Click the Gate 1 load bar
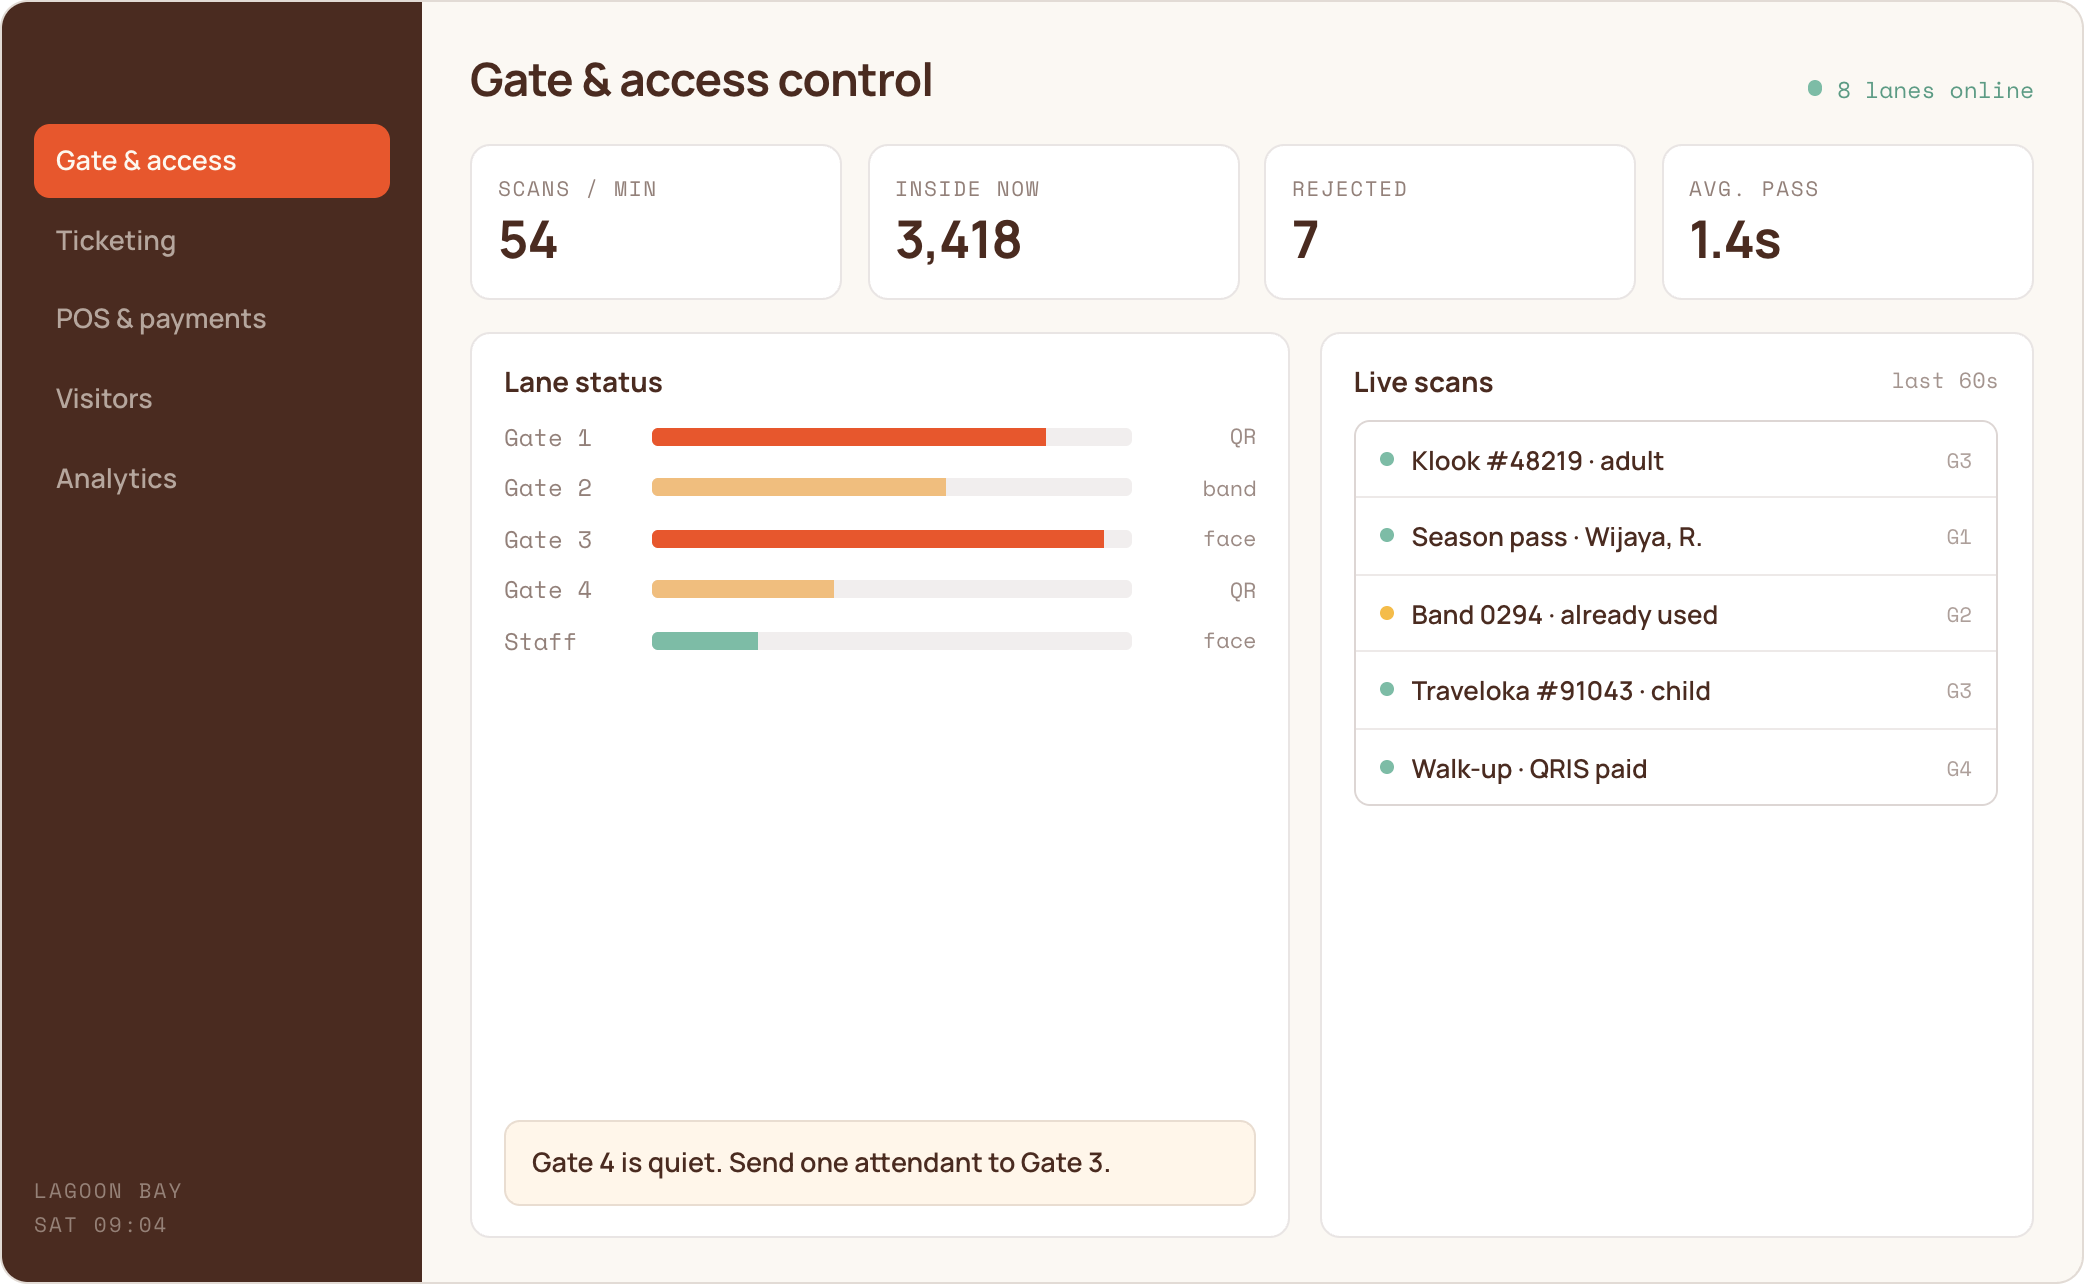Viewport: 2086px width, 1286px height. (x=892, y=437)
